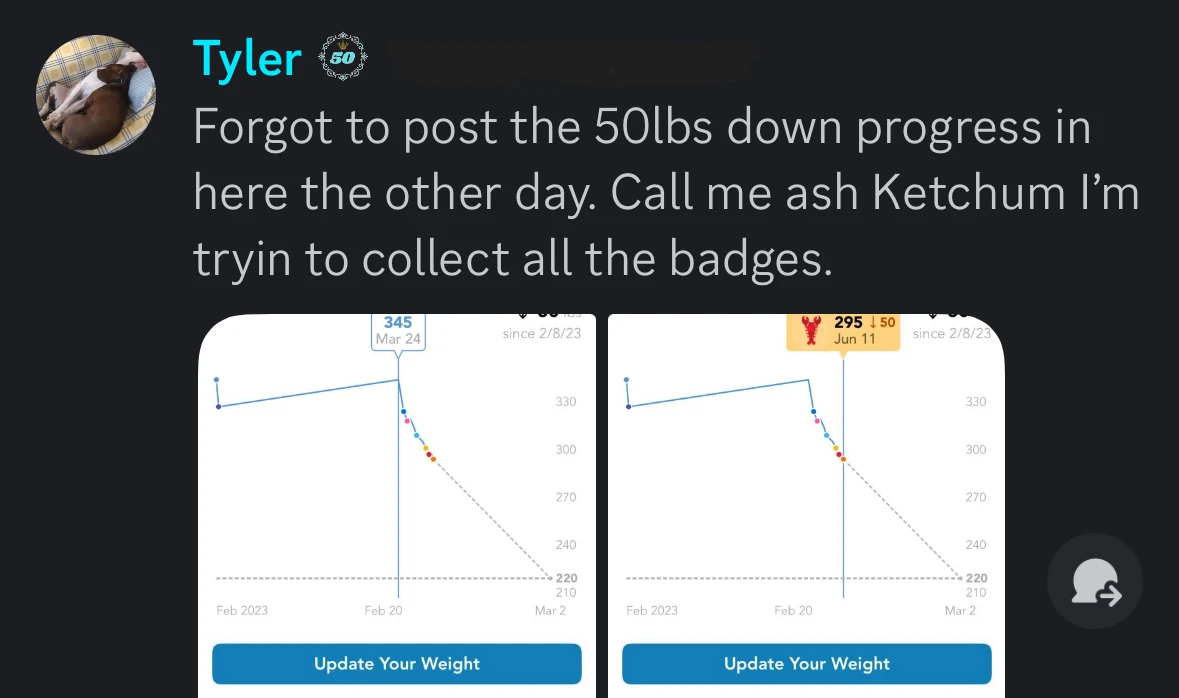The image size is (1179, 698).
Task: Open Tyler's profile avatar picture
Action: 96,95
